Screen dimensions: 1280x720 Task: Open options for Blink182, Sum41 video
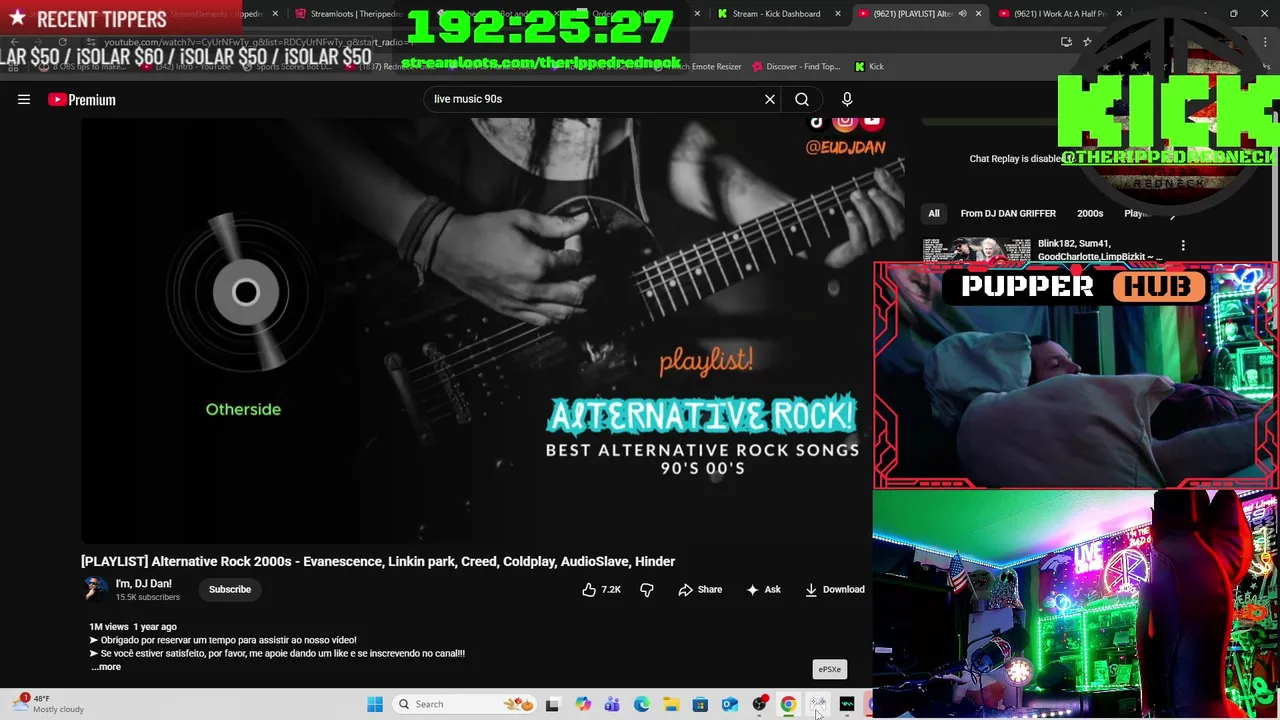[1183, 245]
